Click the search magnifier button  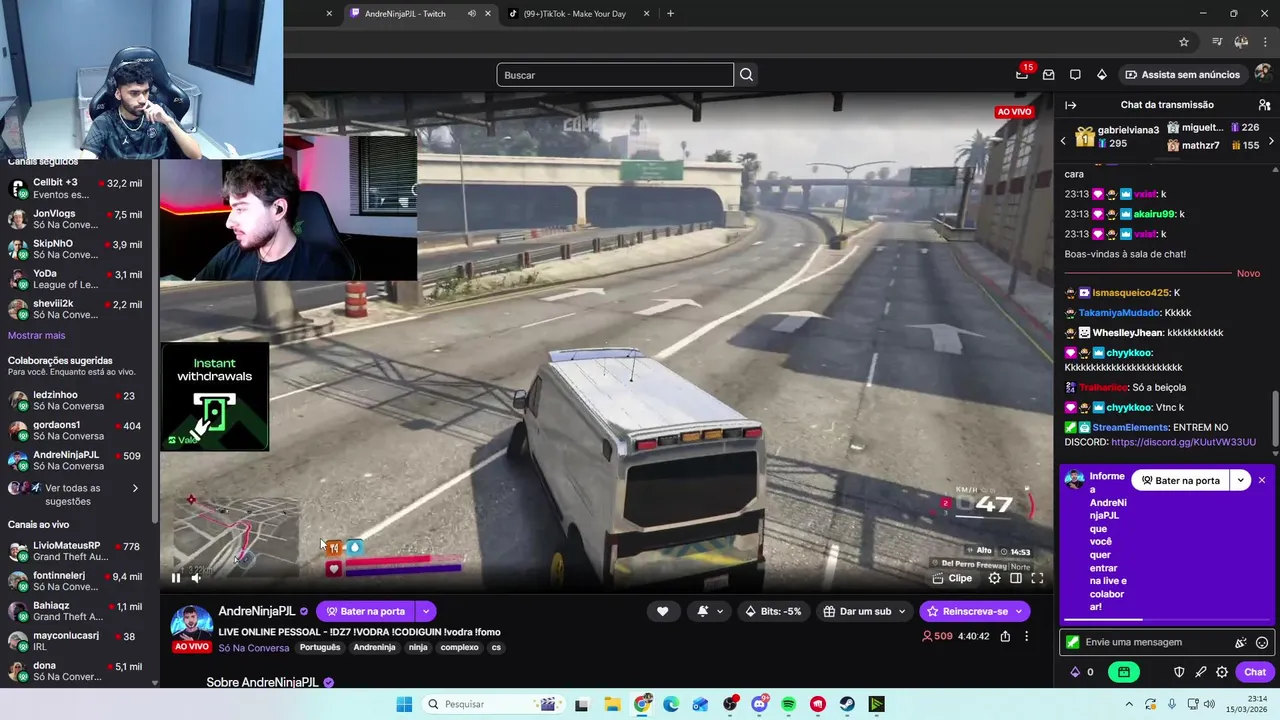click(x=746, y=75)
